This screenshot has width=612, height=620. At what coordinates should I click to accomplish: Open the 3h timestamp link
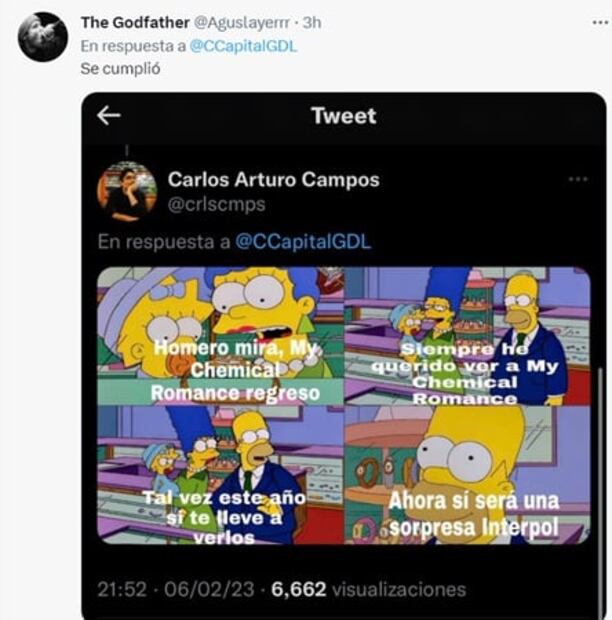coord(311,22)
